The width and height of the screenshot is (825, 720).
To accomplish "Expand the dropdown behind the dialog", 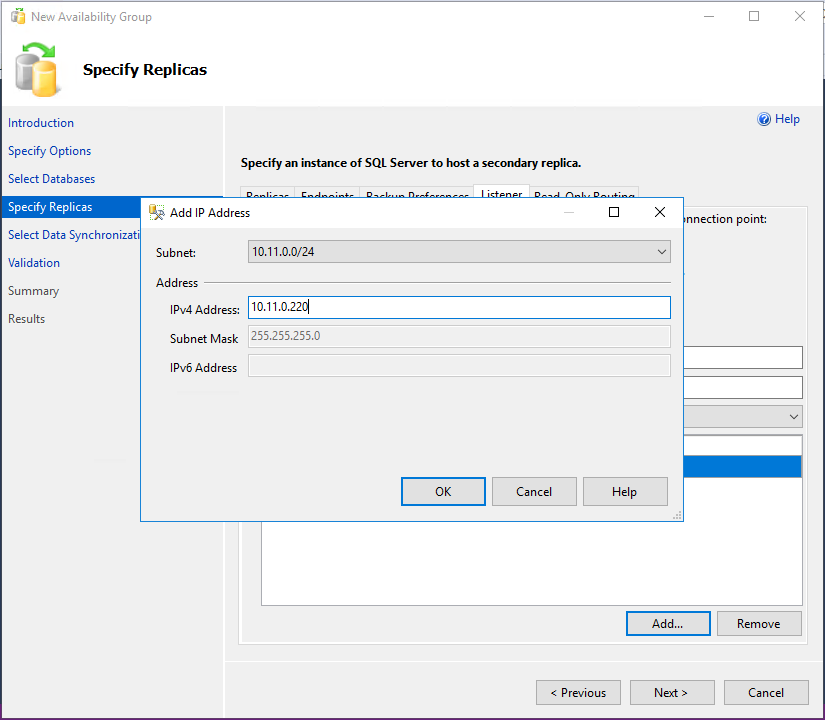I will (794, 417).
